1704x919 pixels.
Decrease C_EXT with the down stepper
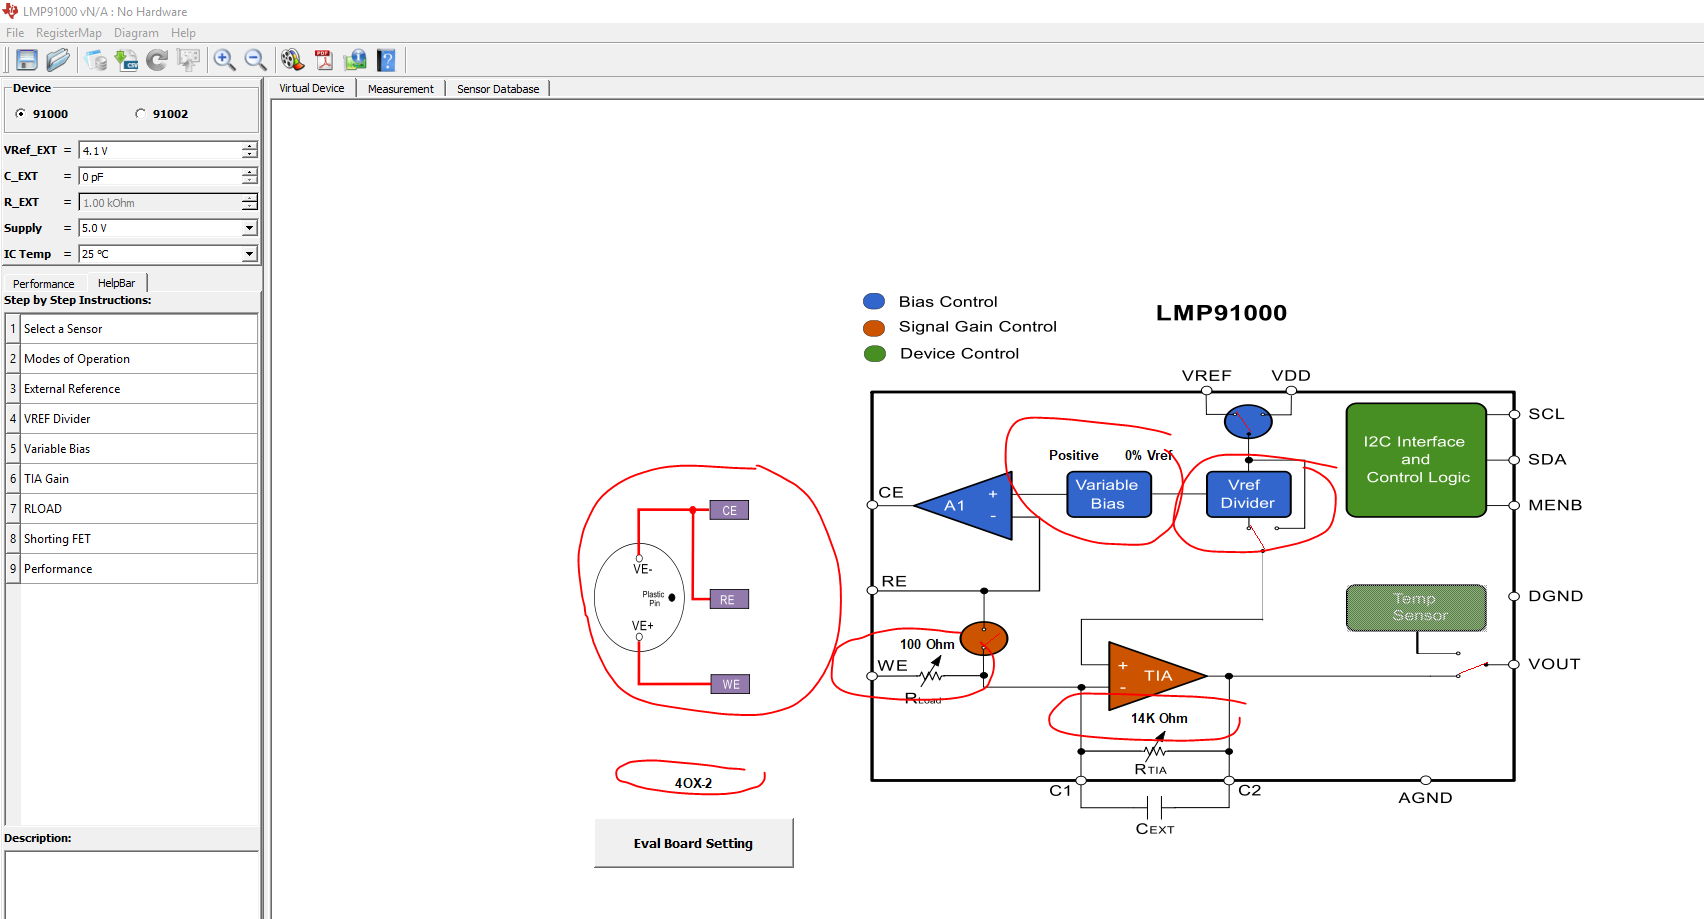pos(249,180)
